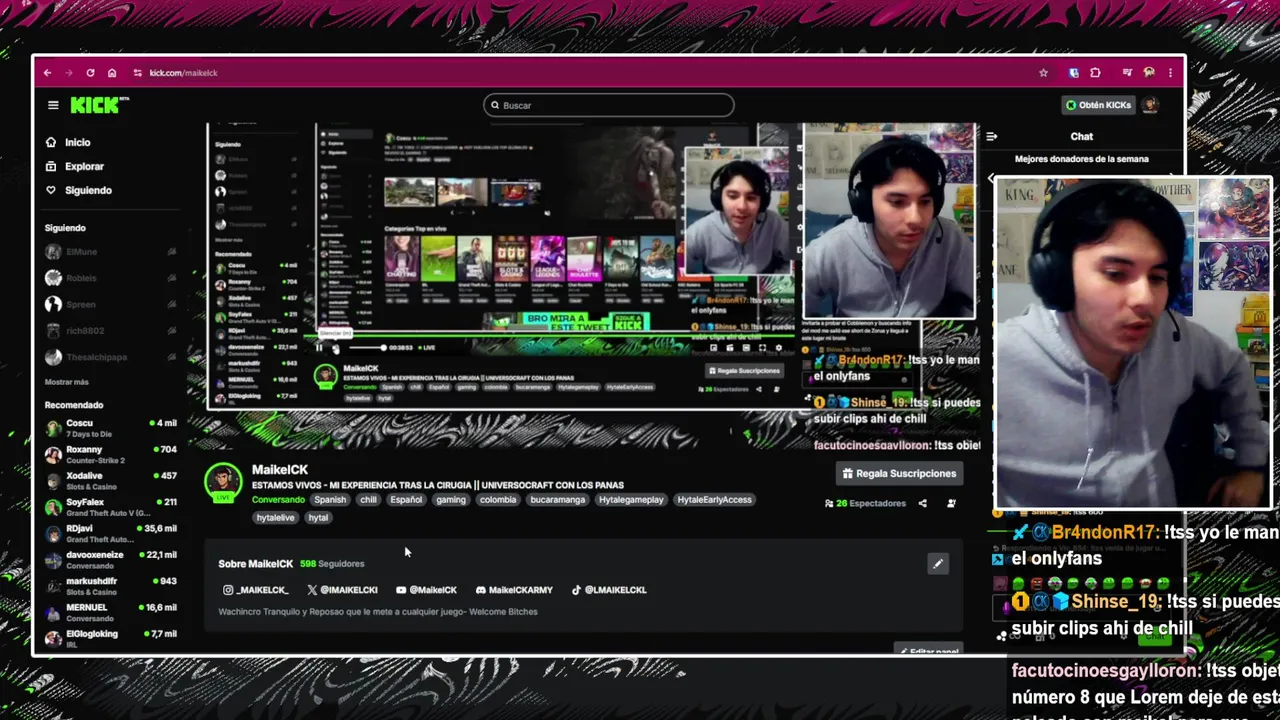
Task: Open recommended channel markushdlfr
Action: tap(110, 586)
